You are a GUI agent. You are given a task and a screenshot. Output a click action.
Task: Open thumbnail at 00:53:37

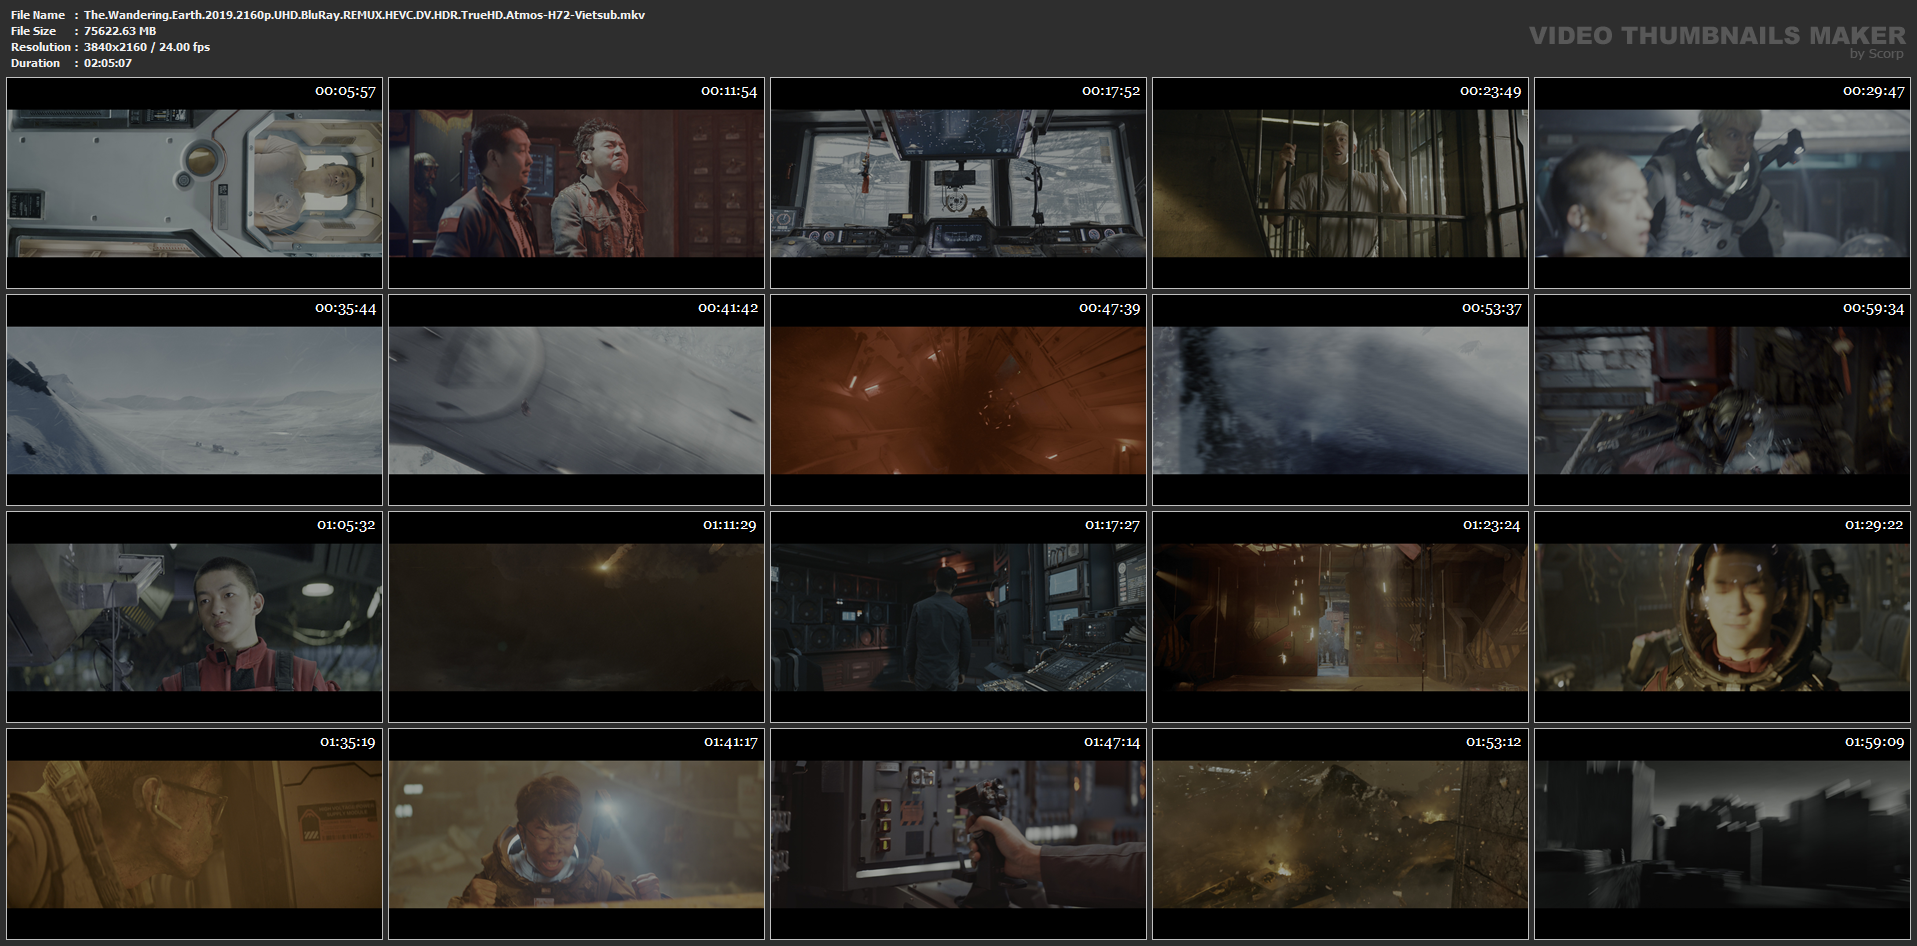click(1340, 400)
